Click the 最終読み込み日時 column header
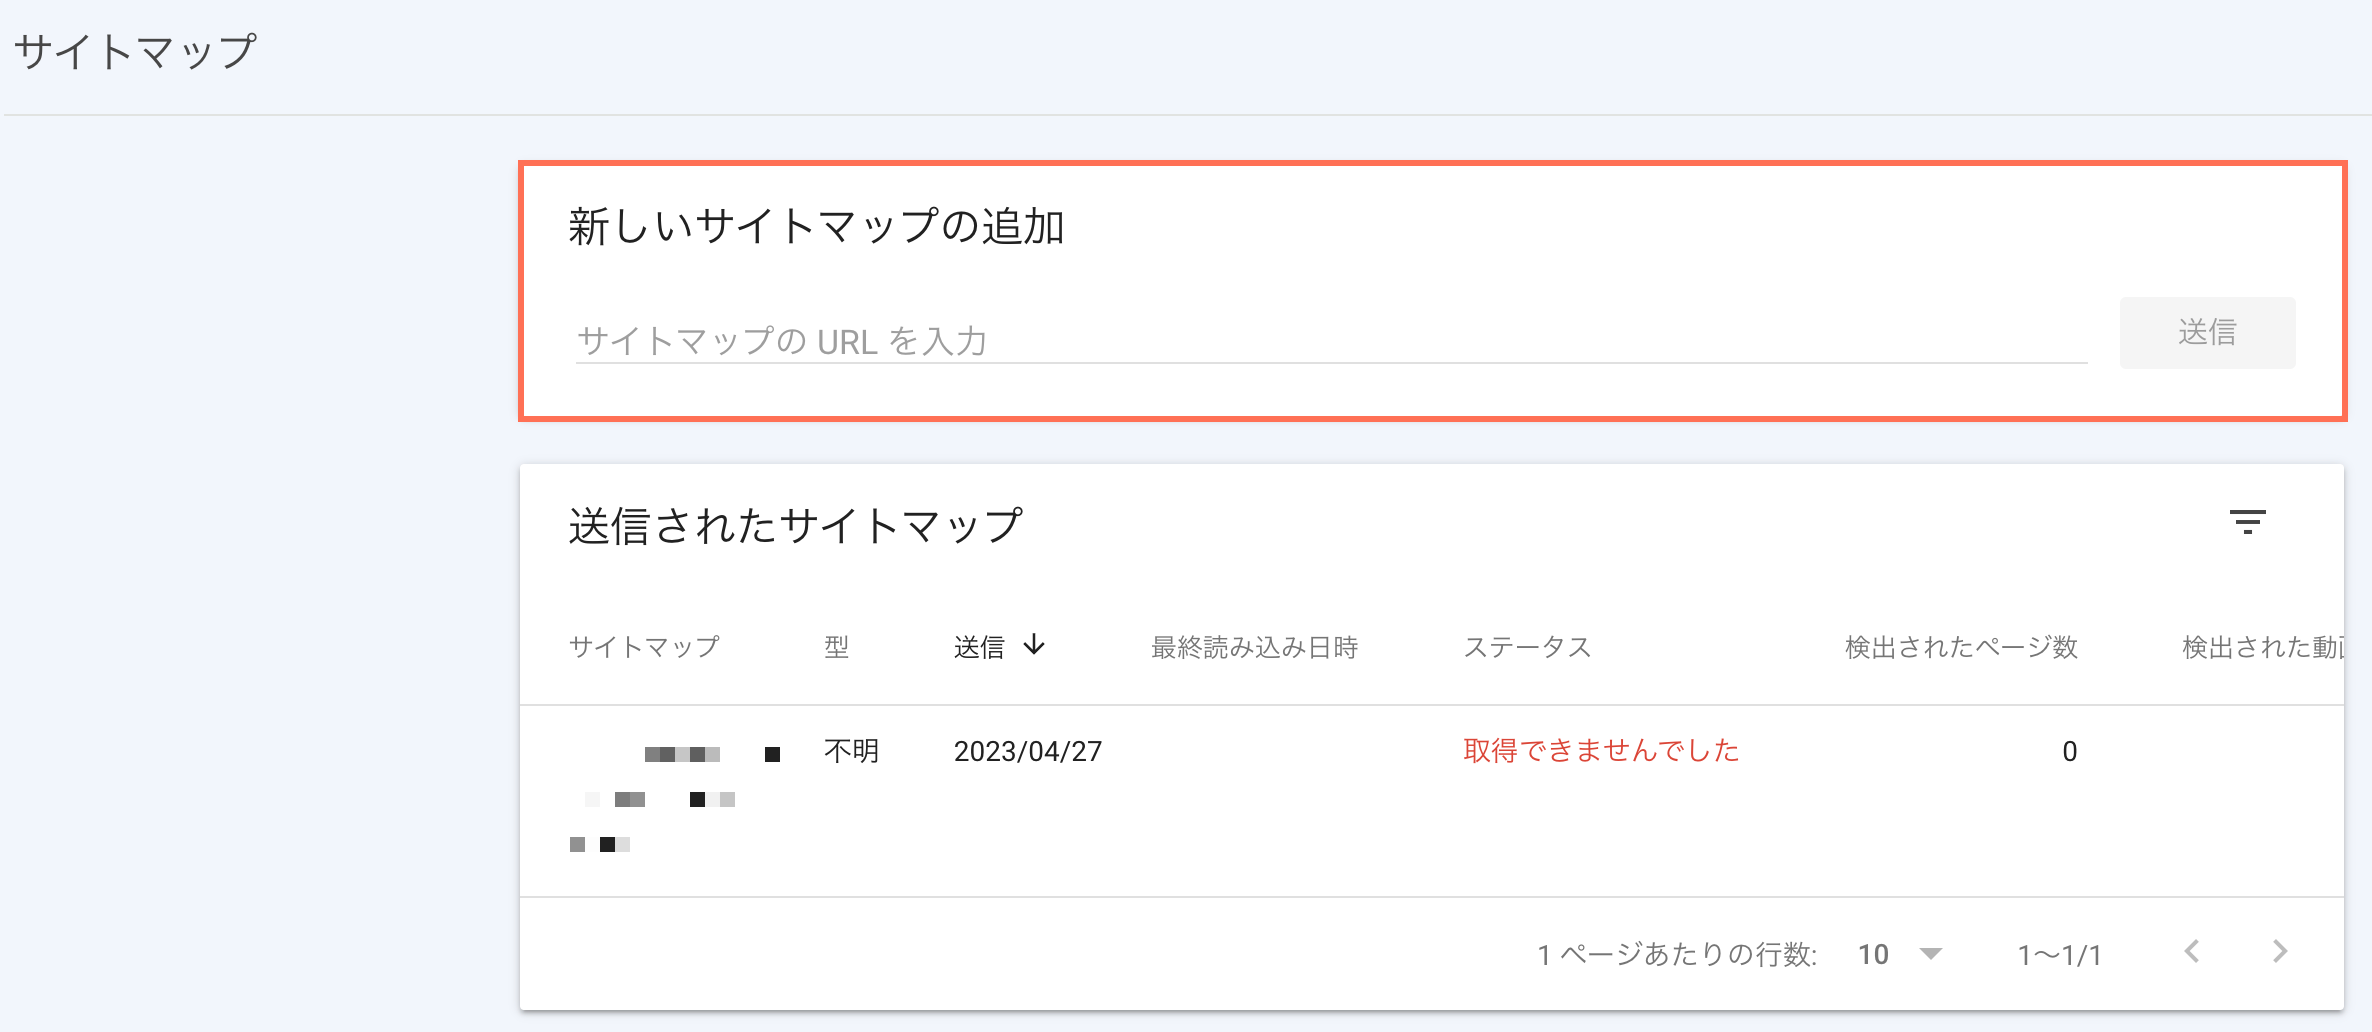The height and width of the screenshot is (1032, 2372). point(1256,646)
